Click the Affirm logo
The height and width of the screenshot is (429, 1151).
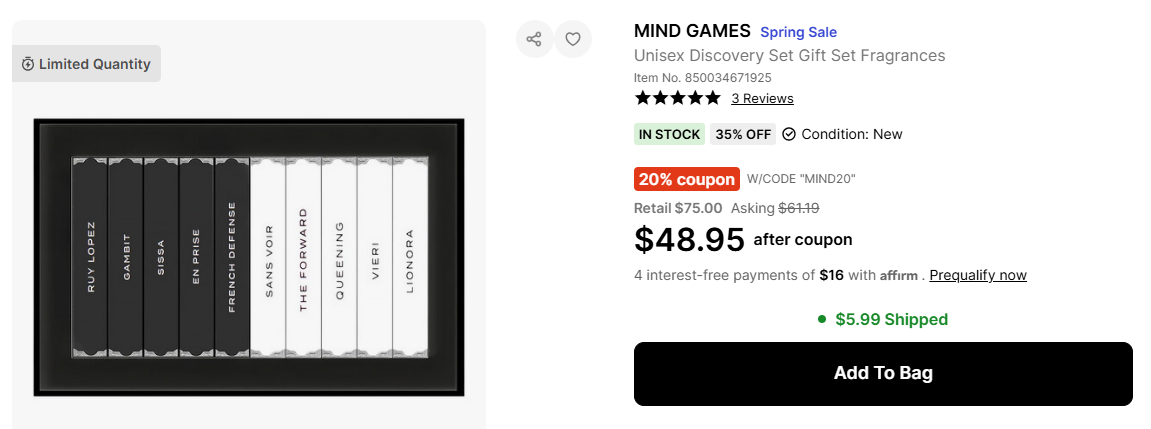pyautogui.click(x=899, y=275)
